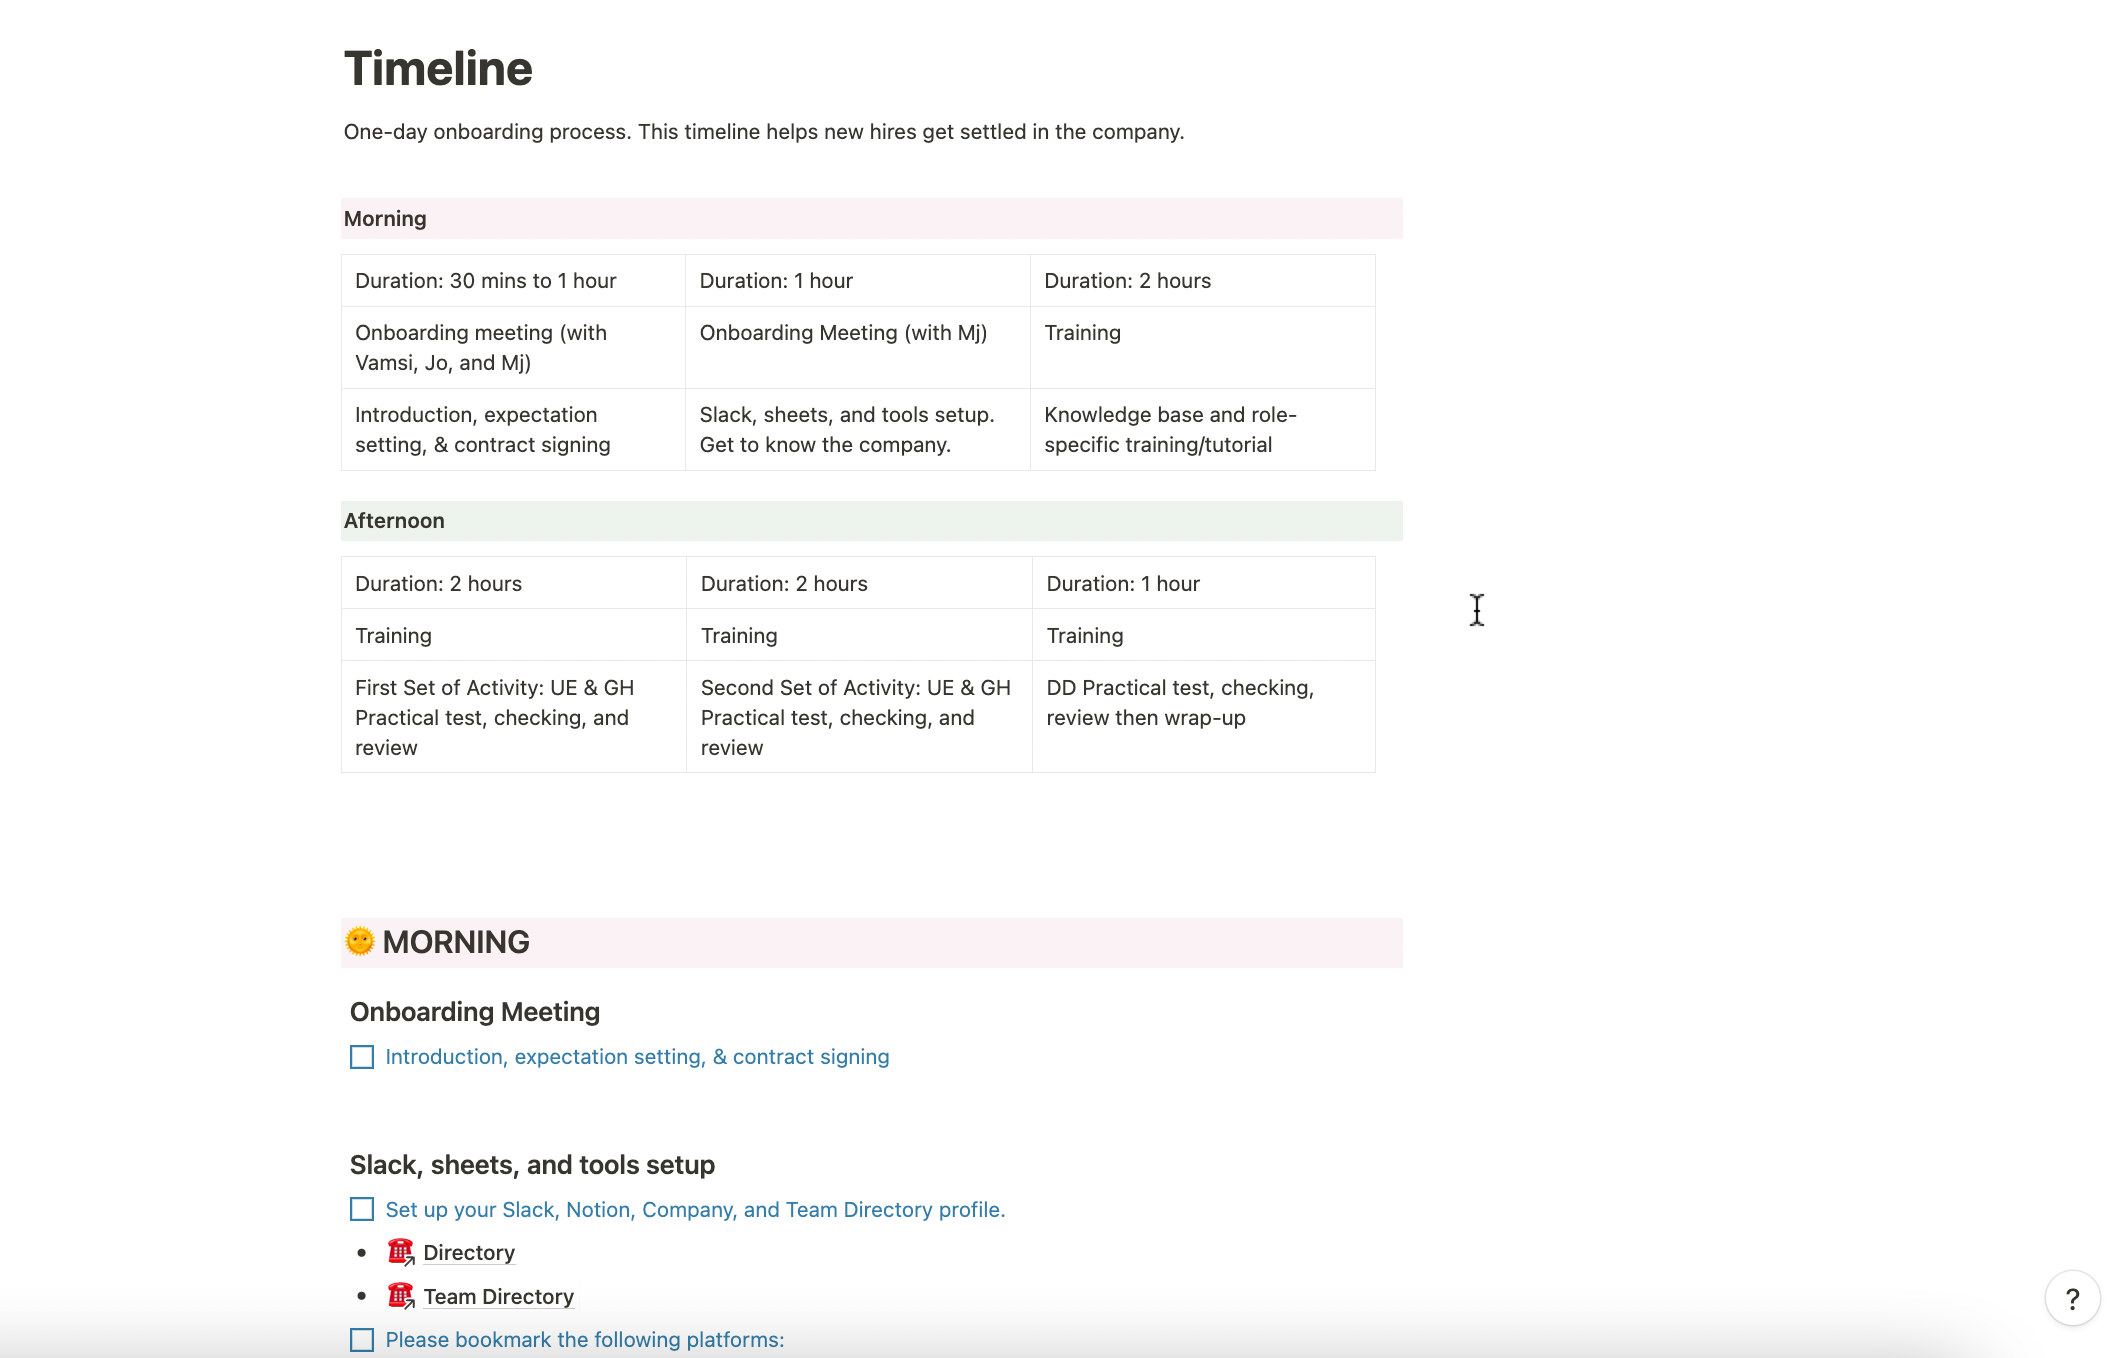Viewport: 2118px width, 1358px height.
Task: Click the 'Knowledge base and role-specific training' cell
Action: [1170, 430]
